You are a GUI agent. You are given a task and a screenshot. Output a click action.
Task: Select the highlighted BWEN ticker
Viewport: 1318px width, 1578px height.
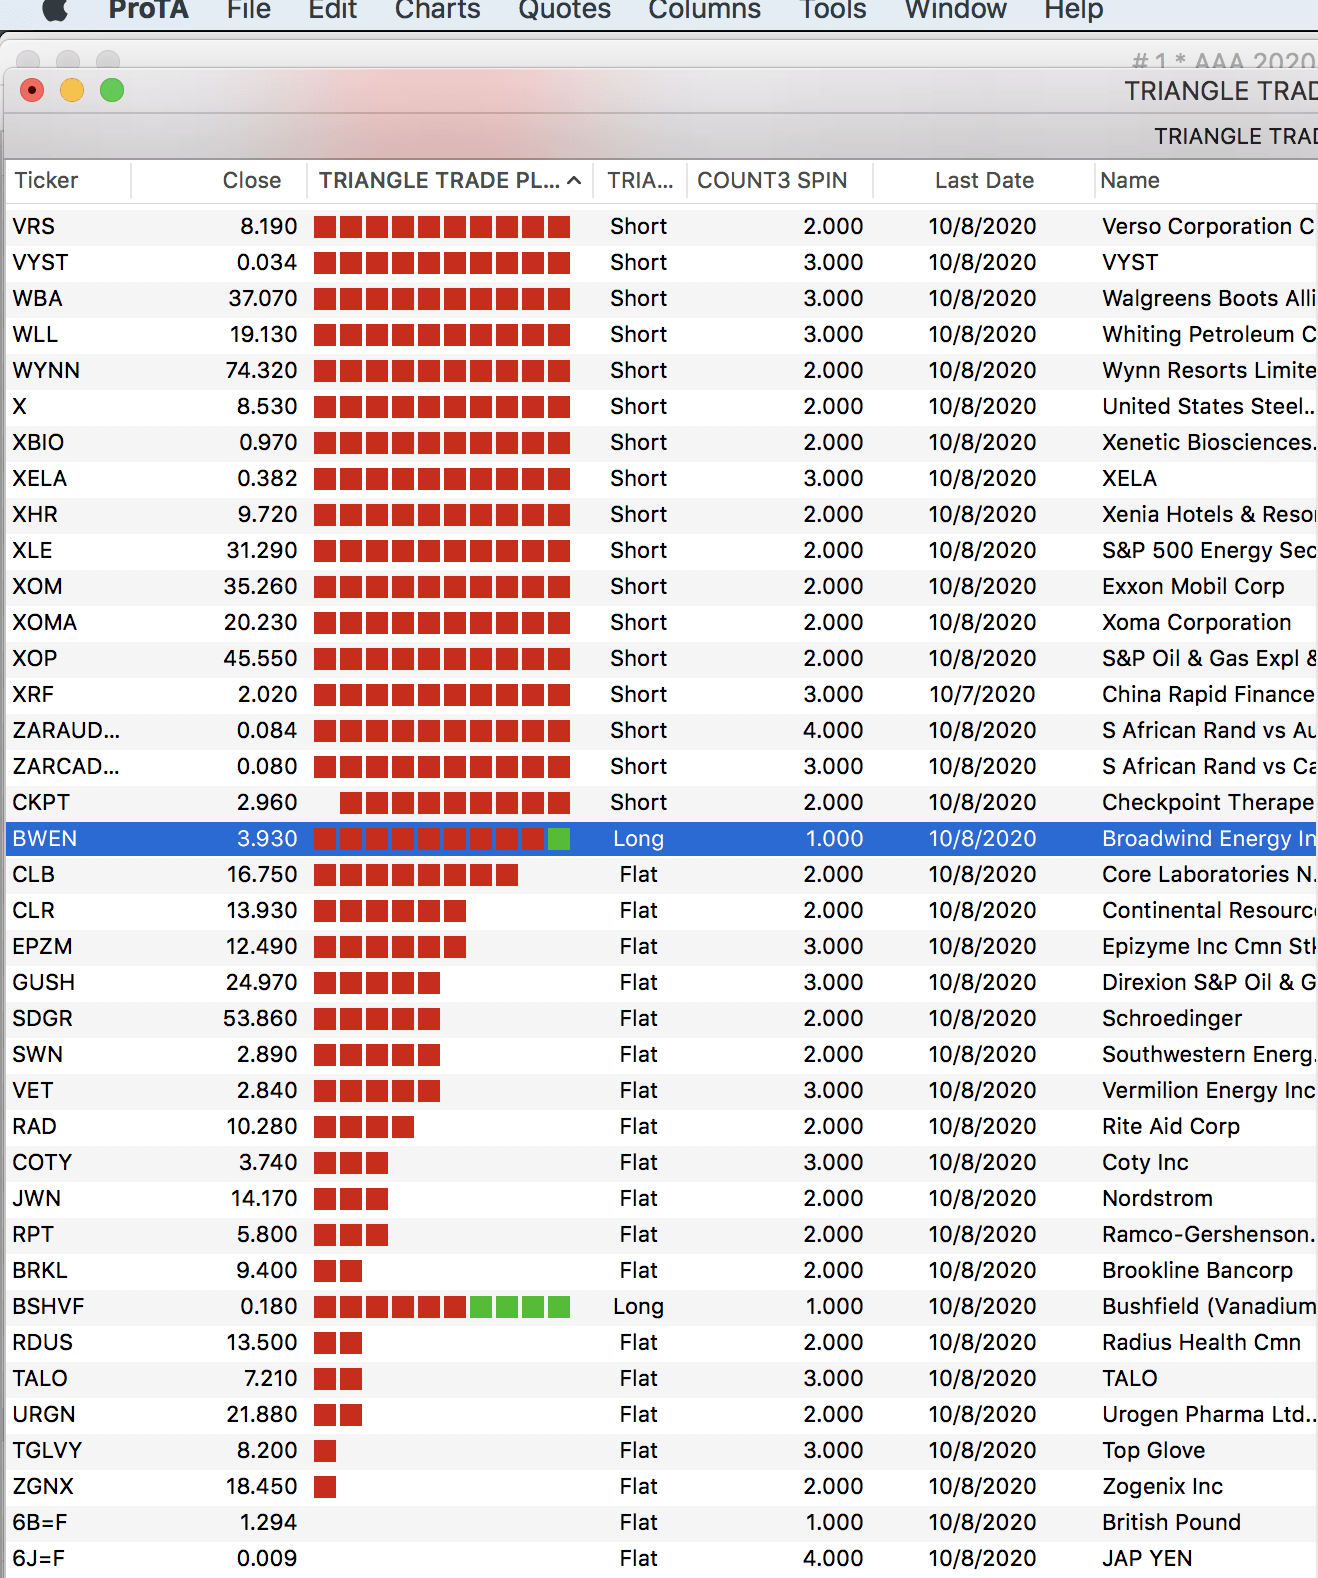click(x=44, y=838)
